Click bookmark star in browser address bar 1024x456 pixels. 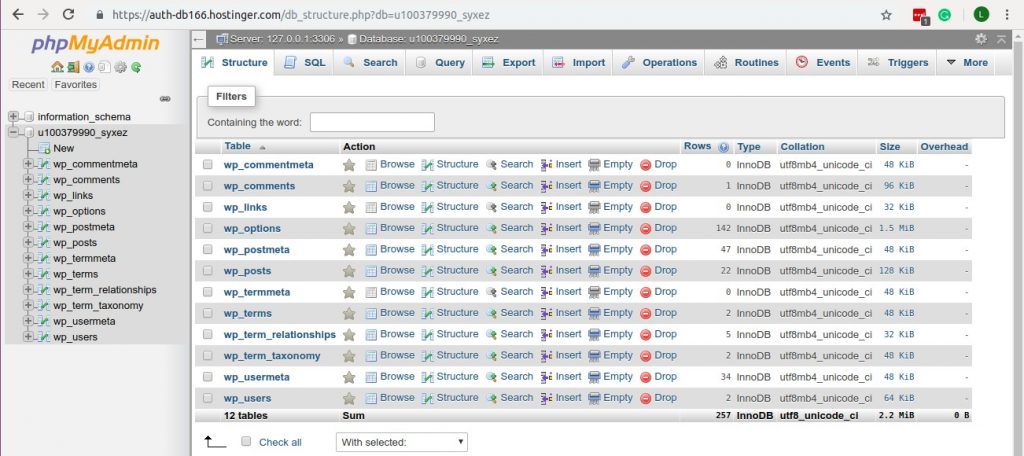(x=886, y=14)
